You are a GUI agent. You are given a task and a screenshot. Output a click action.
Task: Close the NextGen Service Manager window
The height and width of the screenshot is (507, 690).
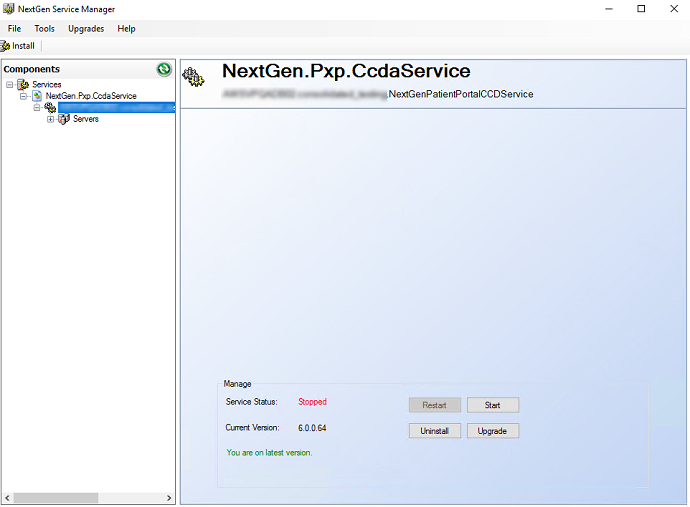coord(674,9)
